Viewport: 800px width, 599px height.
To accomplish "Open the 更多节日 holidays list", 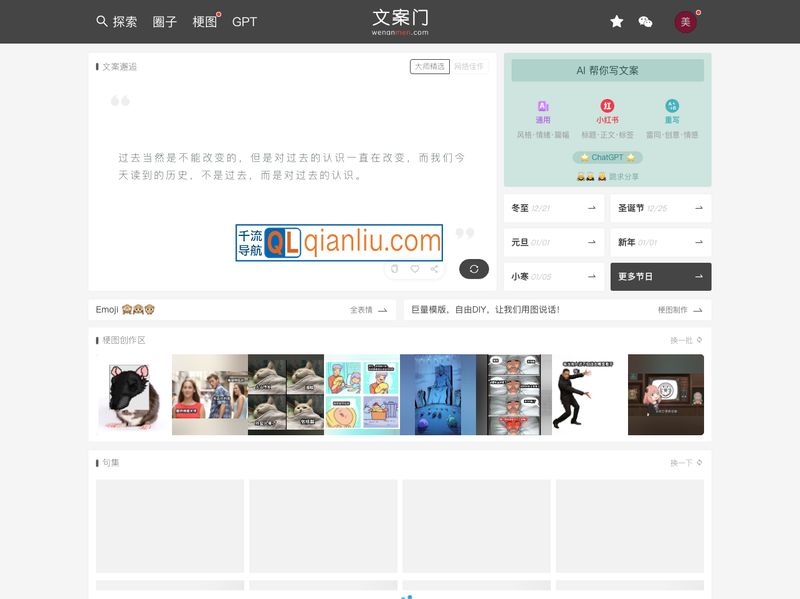I will point(660,277).
